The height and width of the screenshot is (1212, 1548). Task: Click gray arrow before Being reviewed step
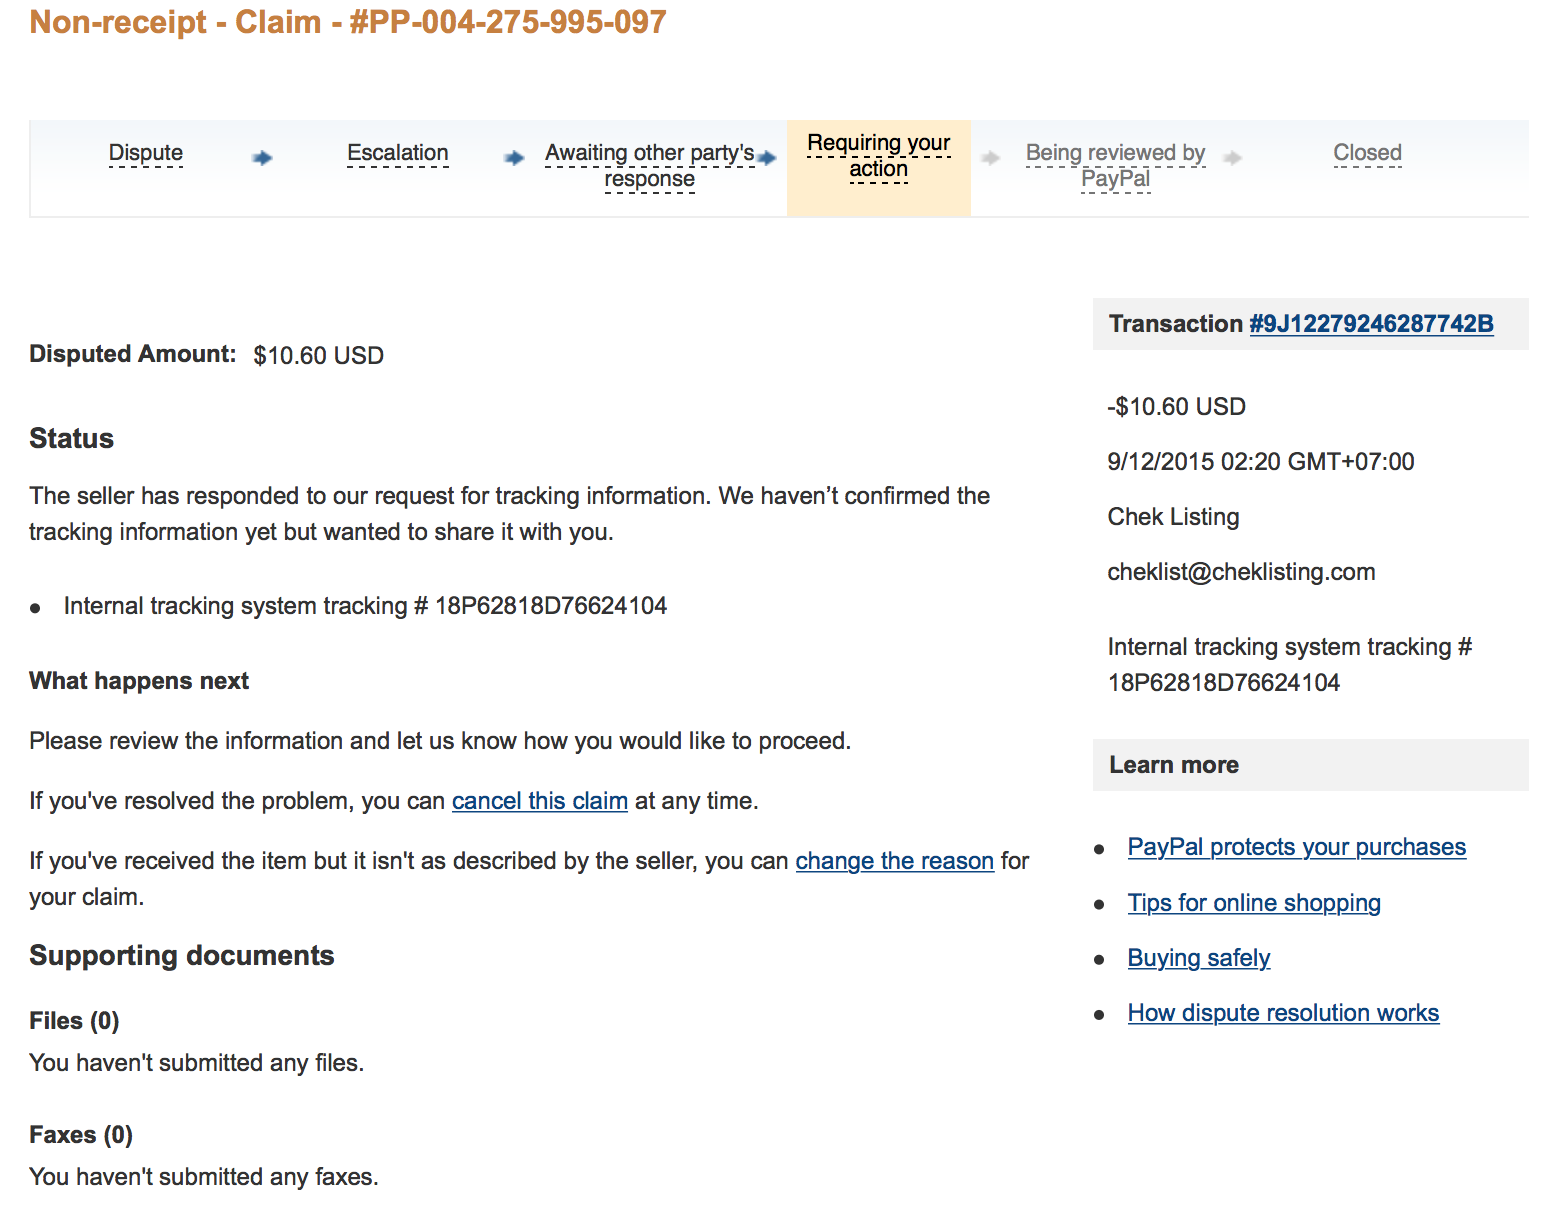click(x=991, y=158)
